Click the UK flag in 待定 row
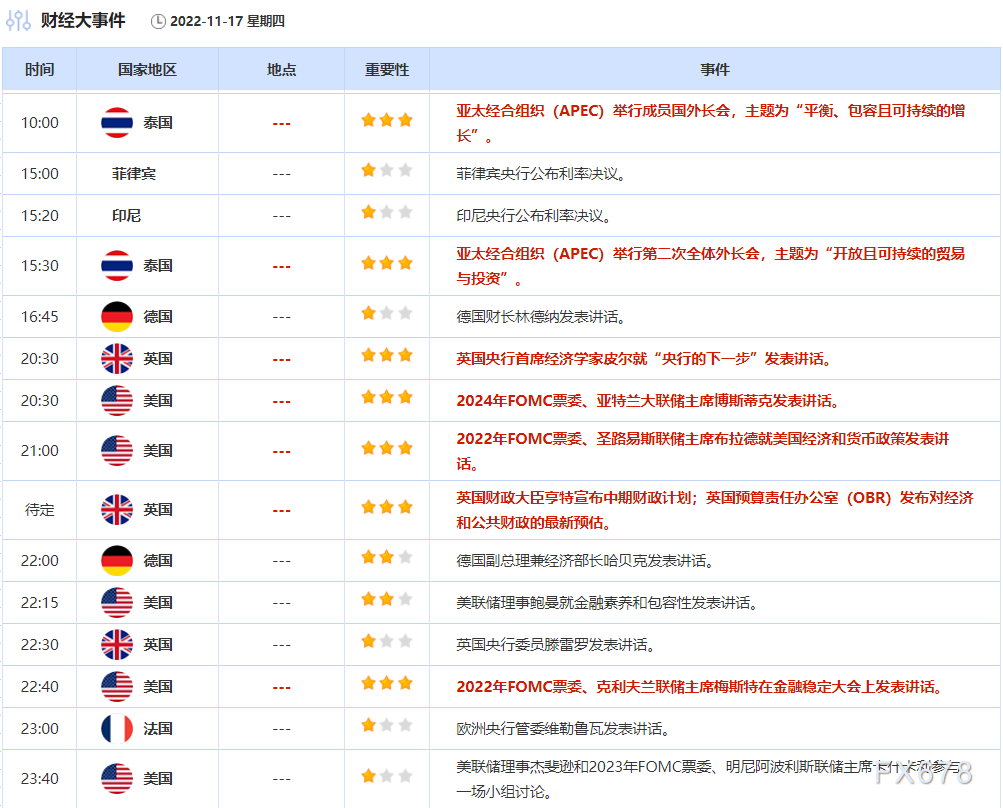The height and width of the screenshot is (808, 1003). 117,509
